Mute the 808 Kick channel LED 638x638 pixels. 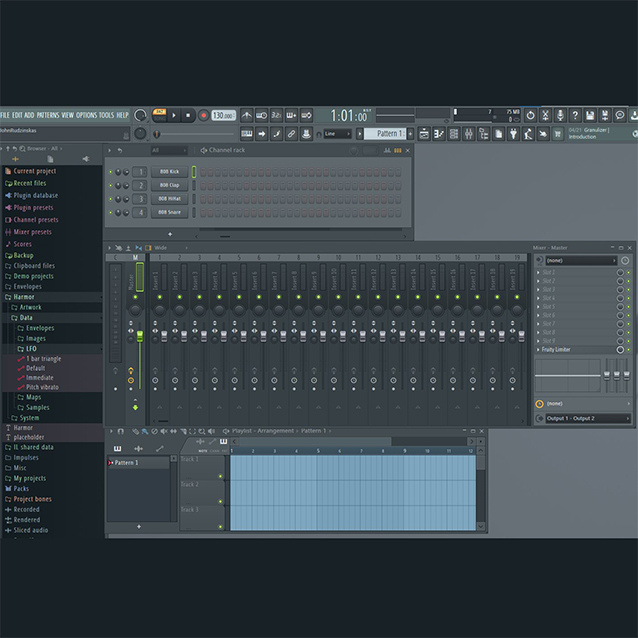110,172
